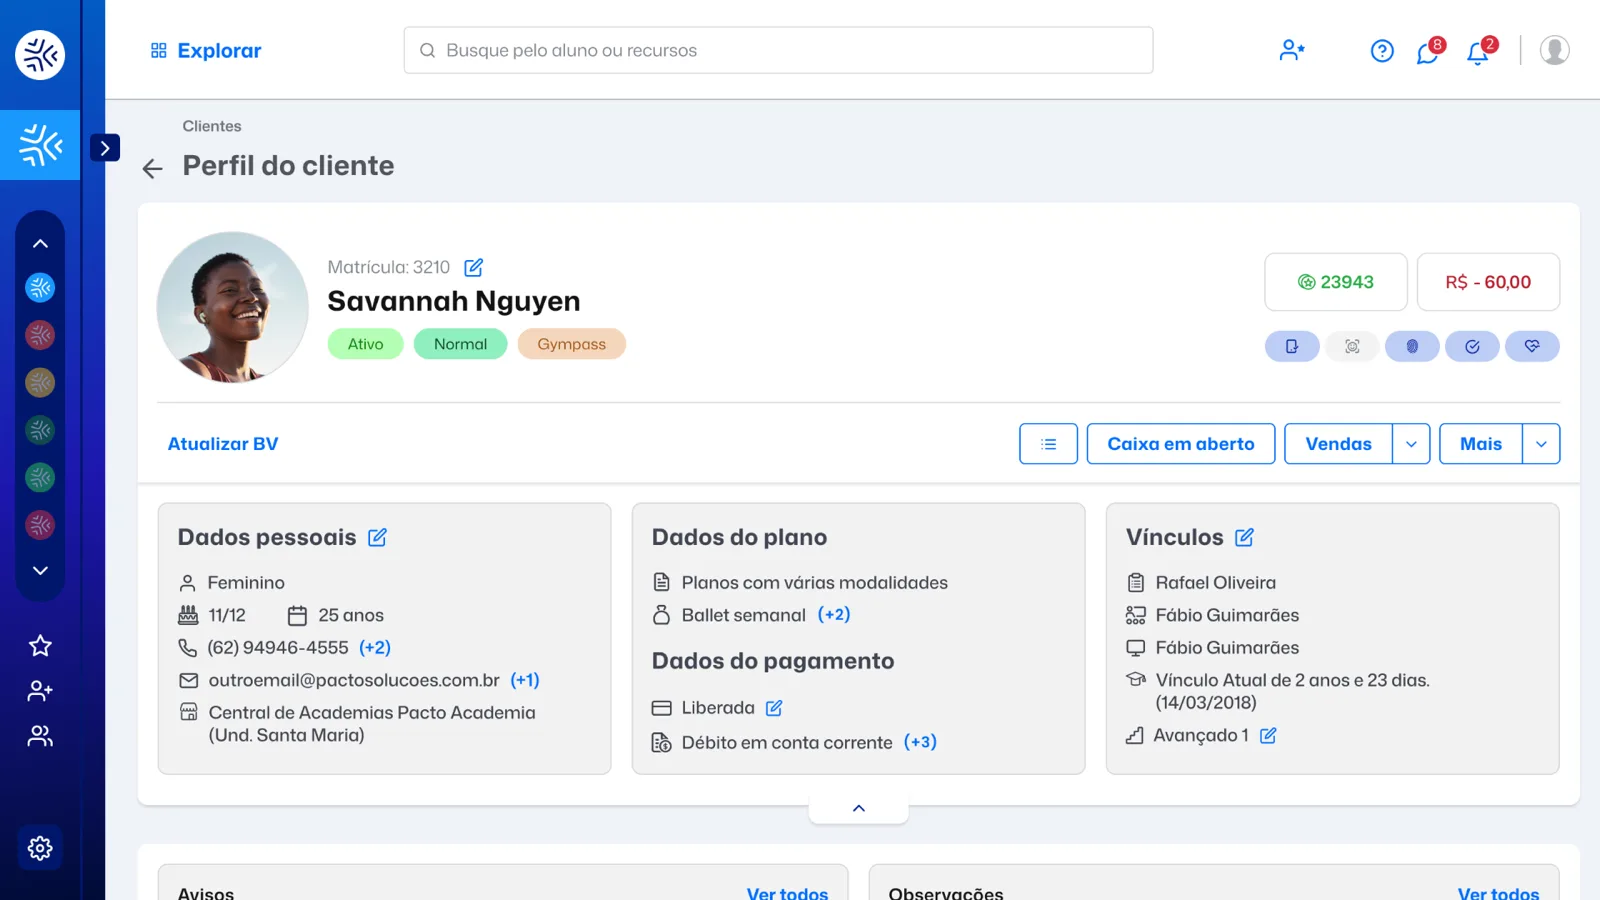The width and height of the screenshot is (1600, 900).
Task: Click the Mais button
Action: 1481,444
